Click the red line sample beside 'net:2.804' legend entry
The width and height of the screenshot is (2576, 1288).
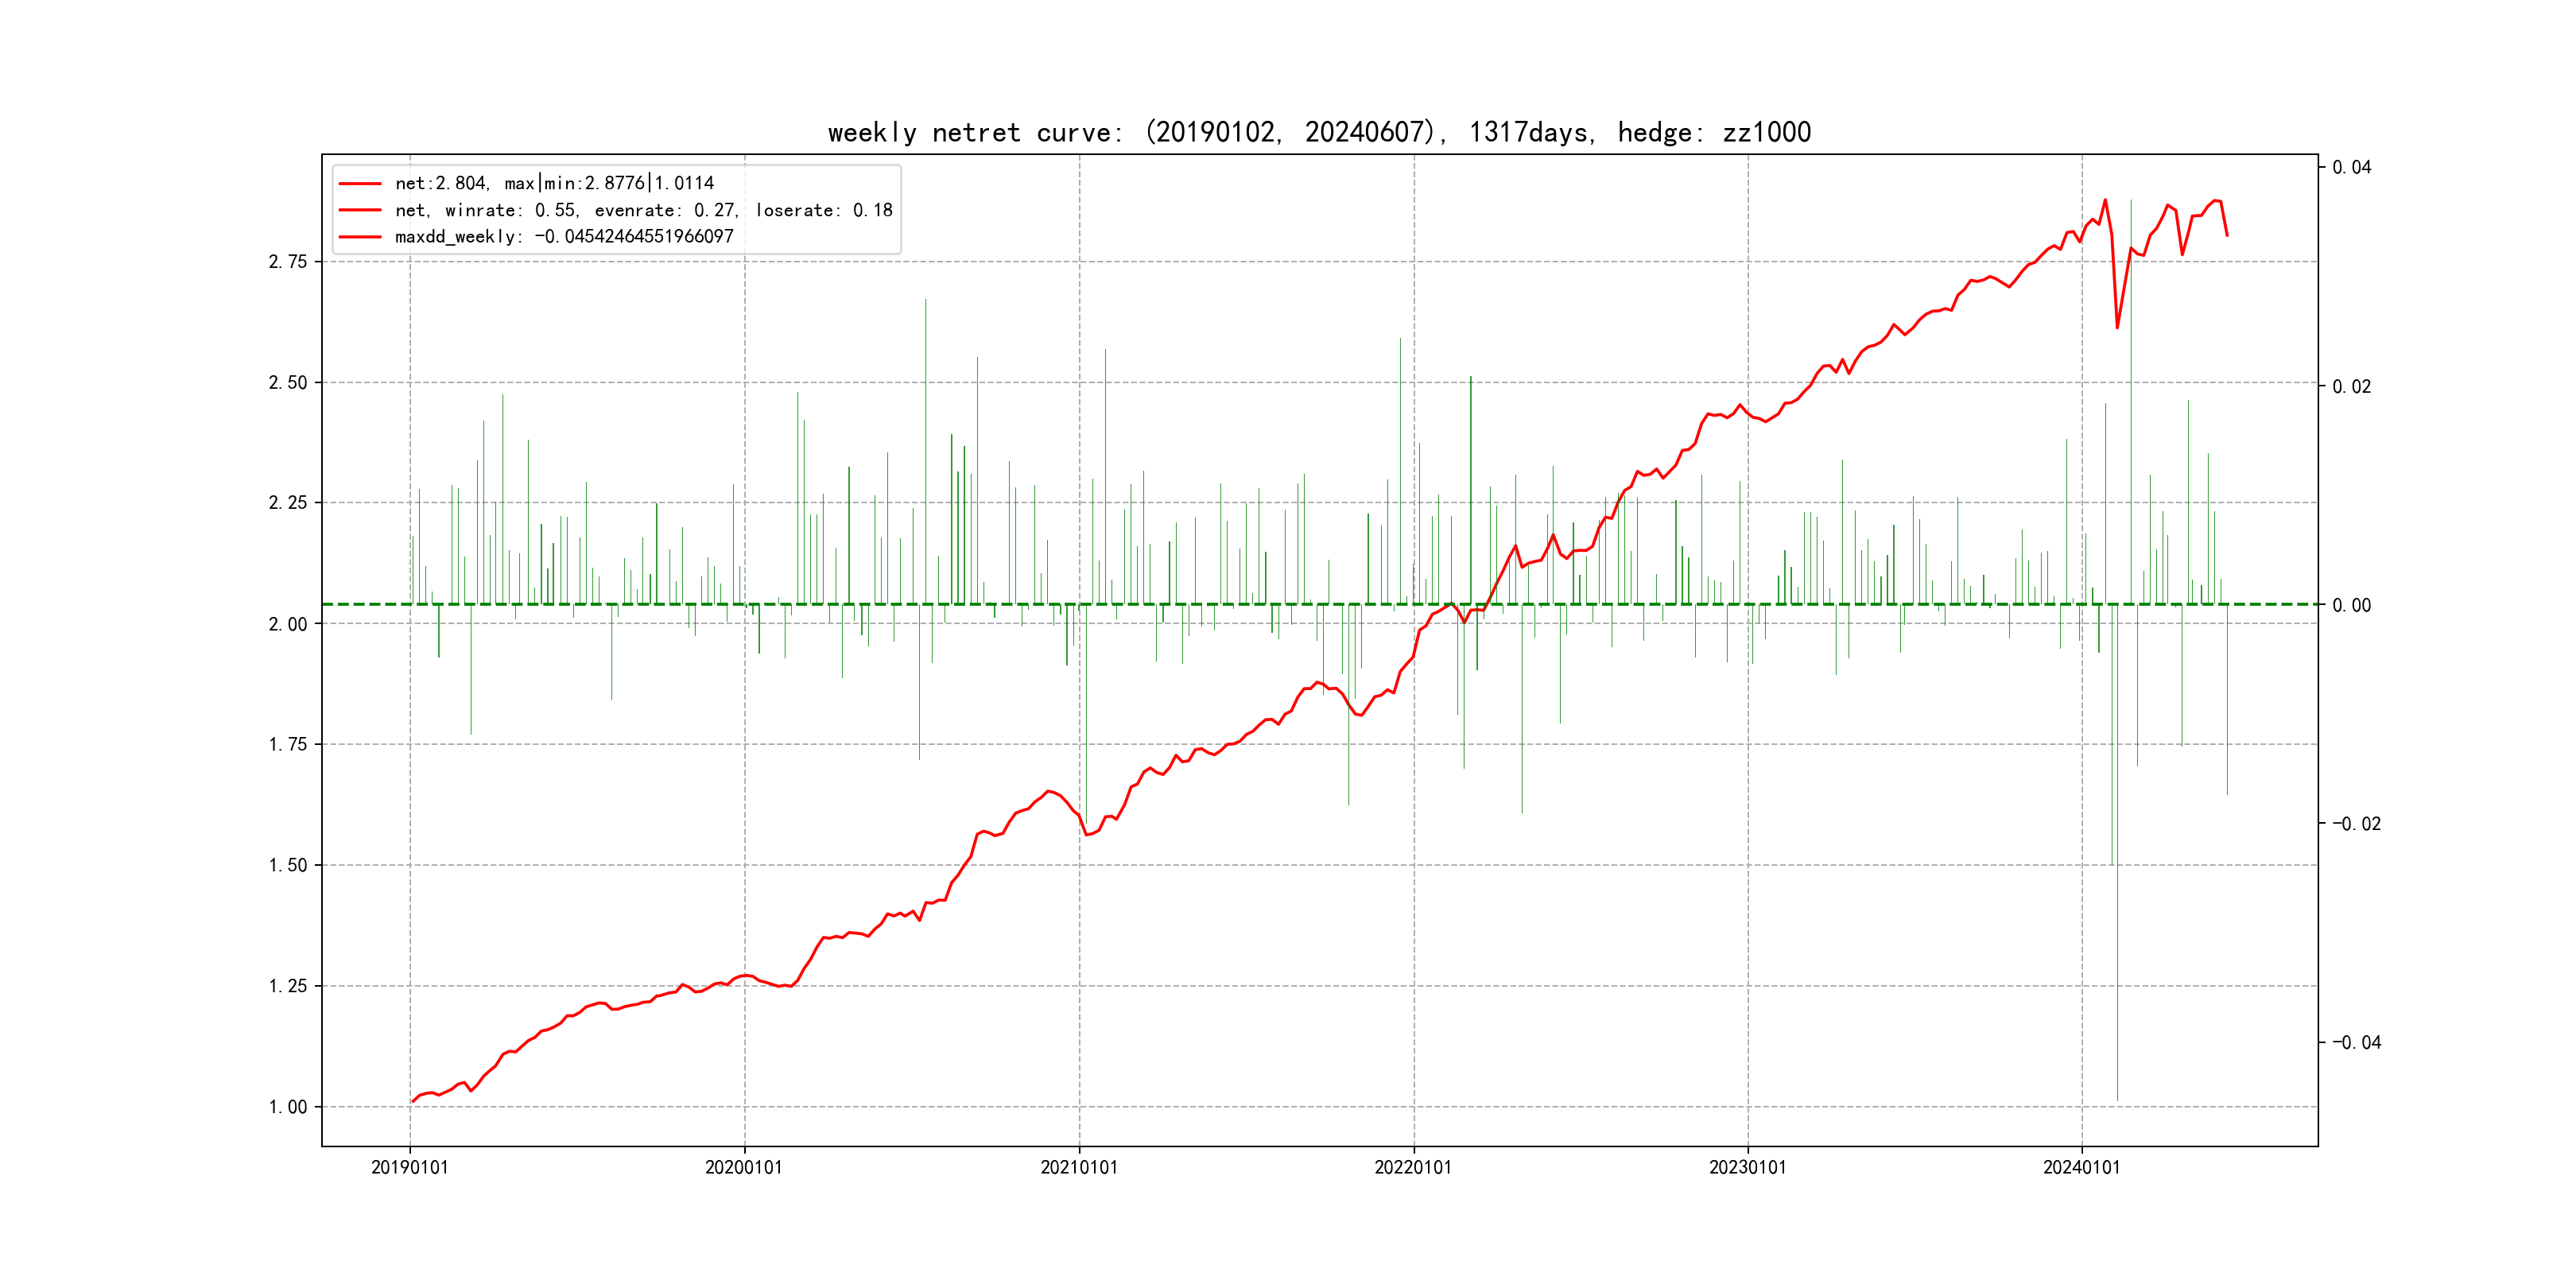tap(360, 184)
